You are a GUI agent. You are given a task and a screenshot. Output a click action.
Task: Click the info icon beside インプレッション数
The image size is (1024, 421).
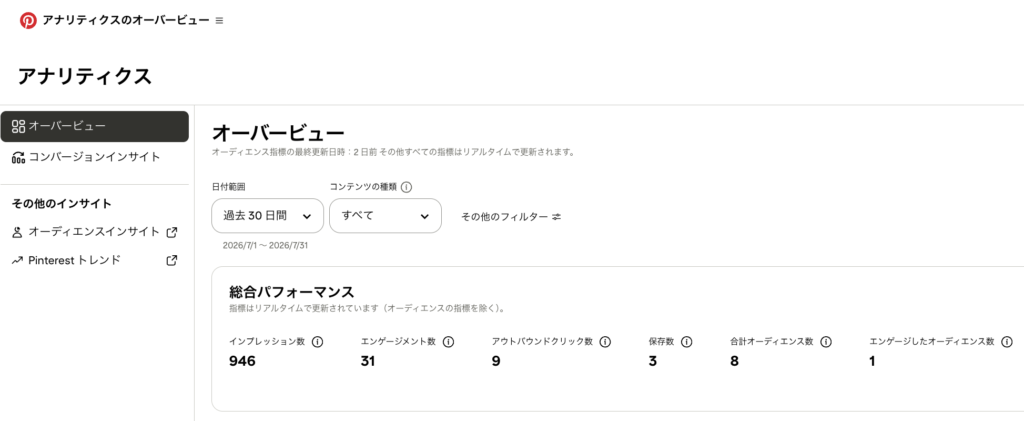tap(317, 341)
